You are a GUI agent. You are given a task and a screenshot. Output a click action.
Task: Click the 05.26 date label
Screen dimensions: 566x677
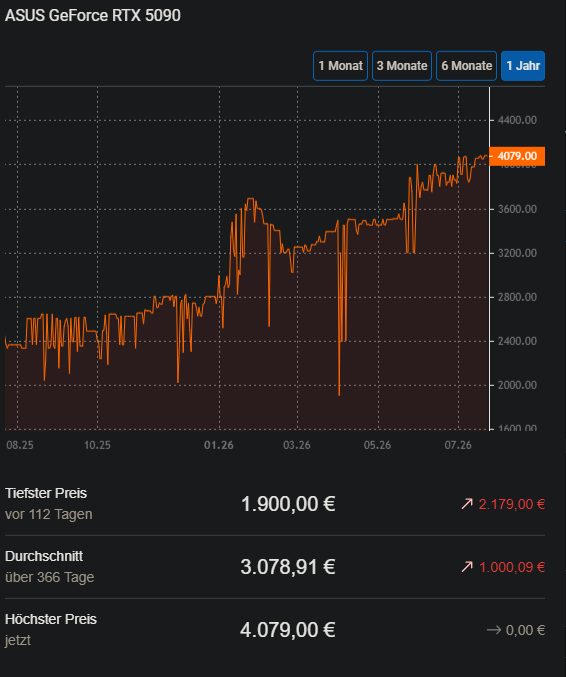377,445
